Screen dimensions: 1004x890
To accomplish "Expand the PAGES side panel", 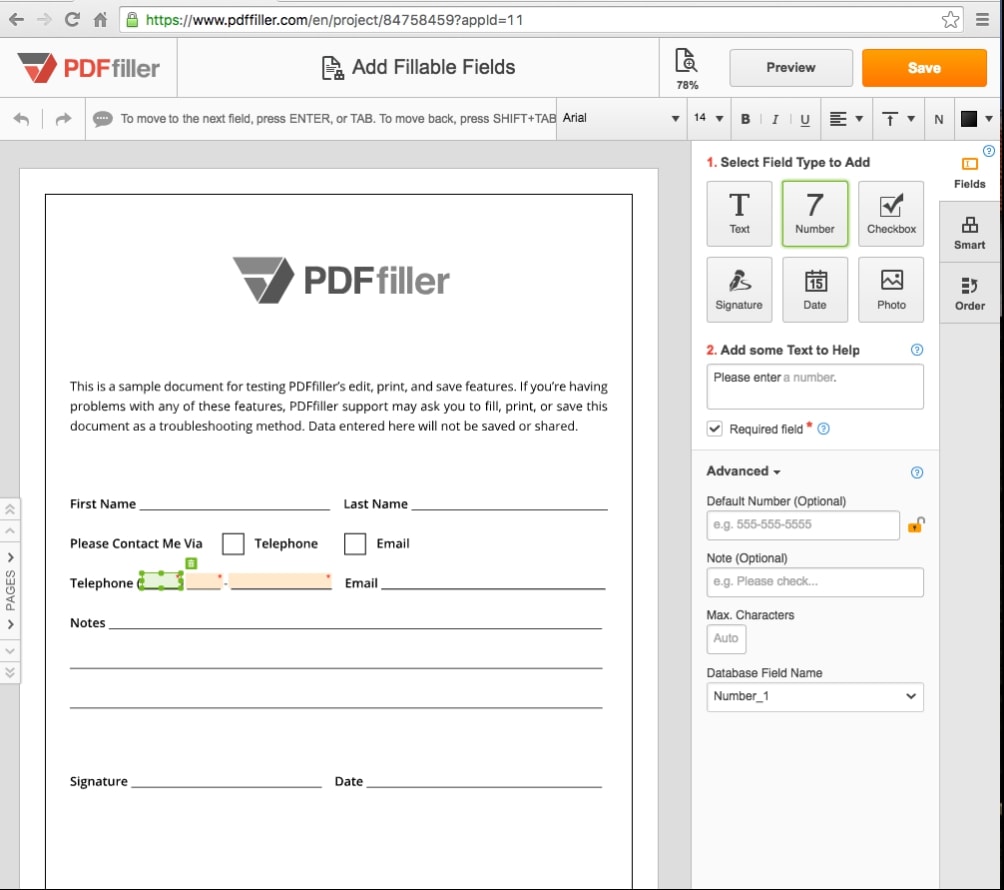I will 10,590.
